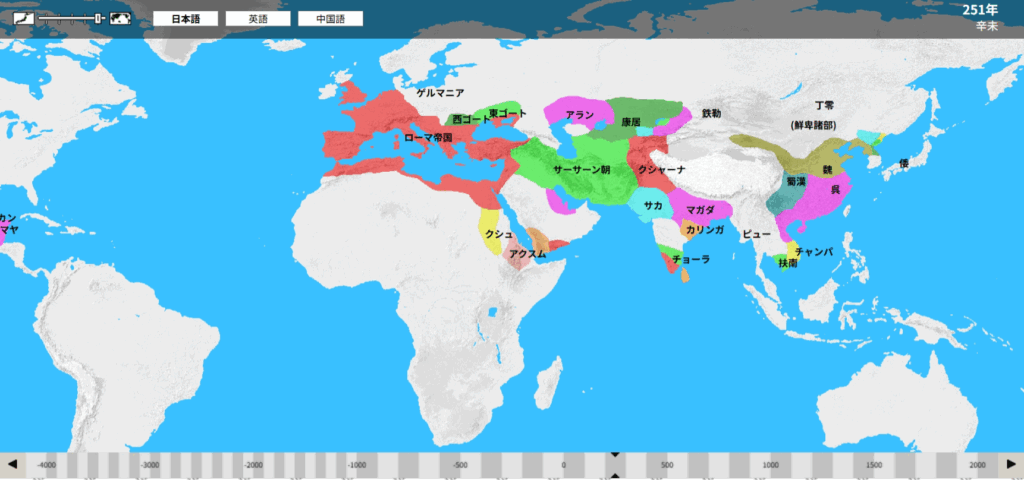Switch language to 中国語
The height and width of the screenshot is (480, 1024).
[x=330, y=19]
